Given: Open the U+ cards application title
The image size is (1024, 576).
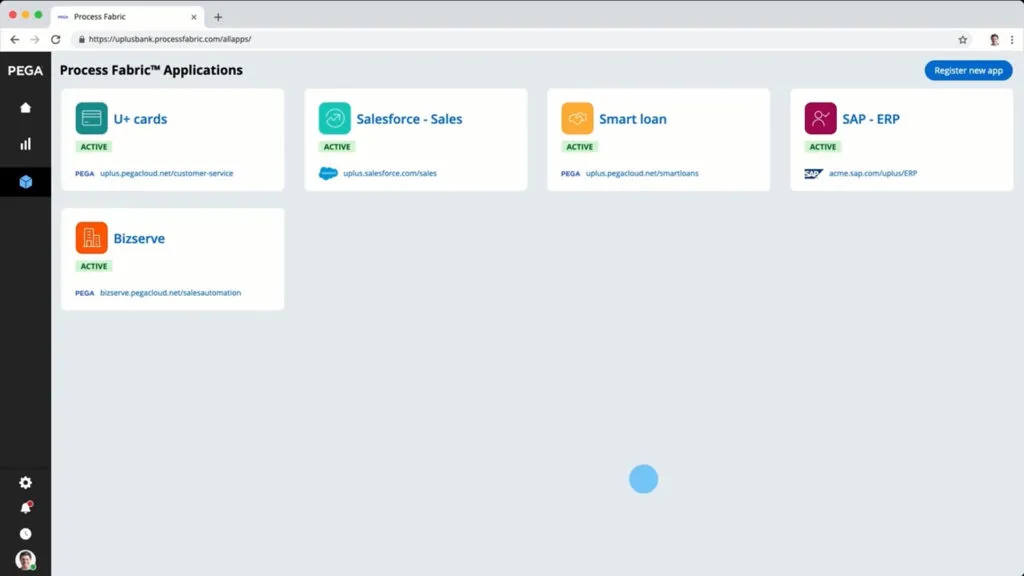Looking at the screenshot, I should pyautogui.click(x=140, y=119).
